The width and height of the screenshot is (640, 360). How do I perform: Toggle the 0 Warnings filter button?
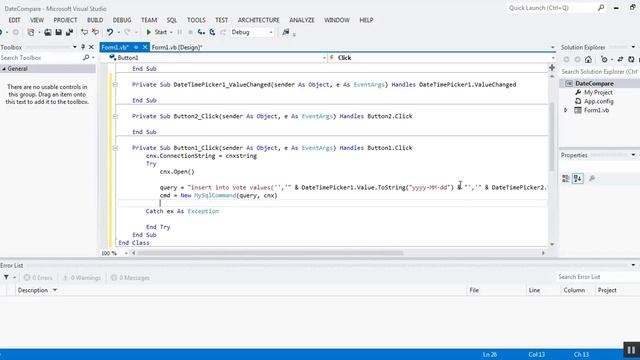click(82, 278)
